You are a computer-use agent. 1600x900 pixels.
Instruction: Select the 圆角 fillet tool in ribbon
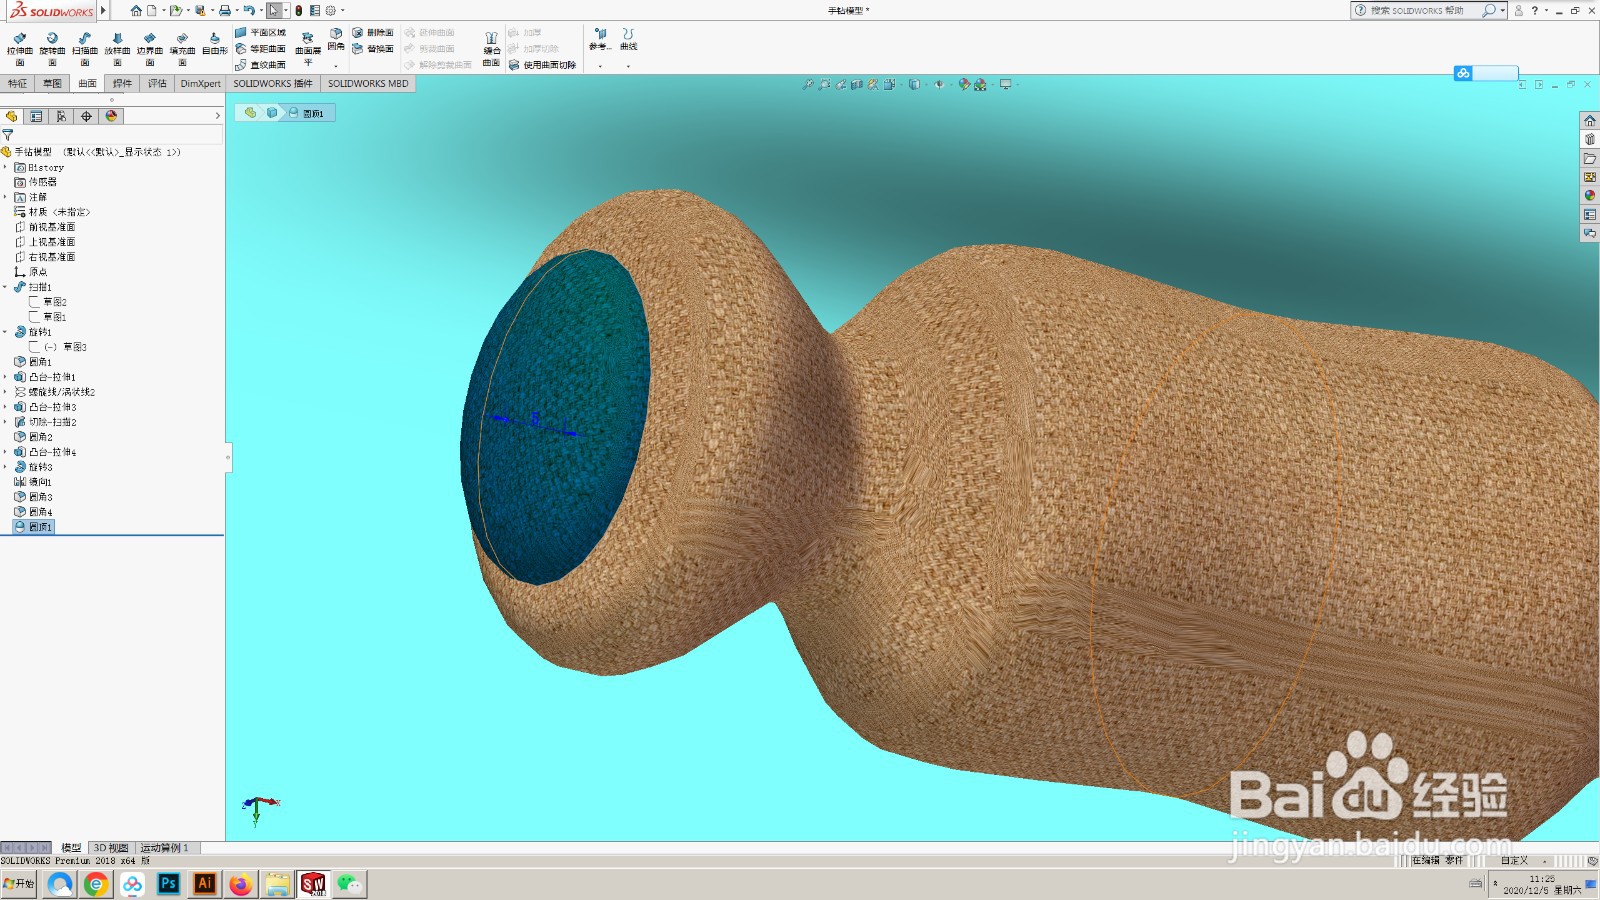click(336, 39)
